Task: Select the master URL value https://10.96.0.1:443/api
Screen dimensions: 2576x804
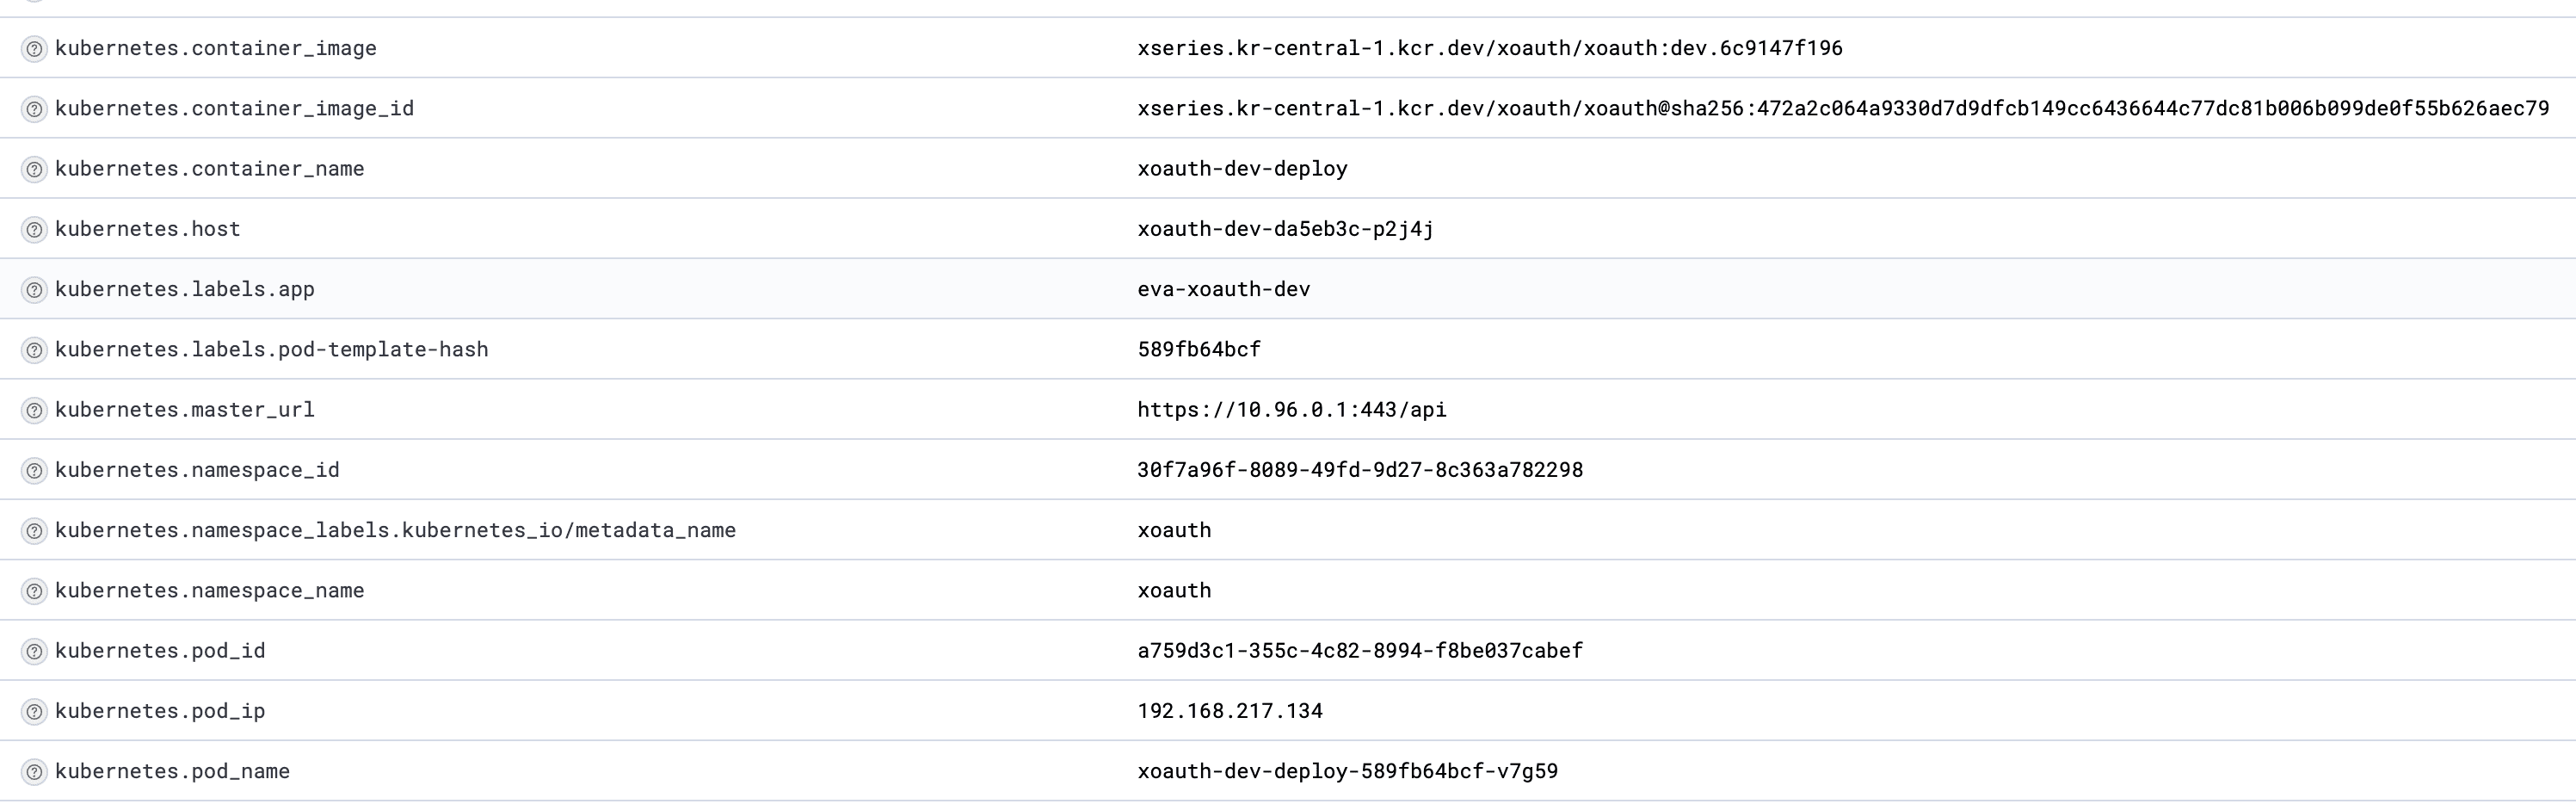Action: (x=1291, y=410)
